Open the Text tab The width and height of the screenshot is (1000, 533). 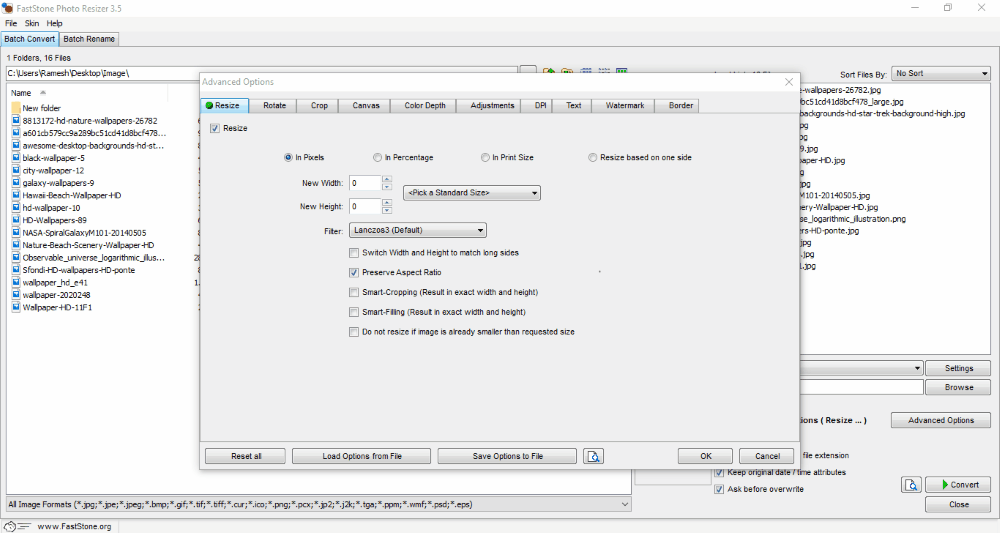coord(573,105)
